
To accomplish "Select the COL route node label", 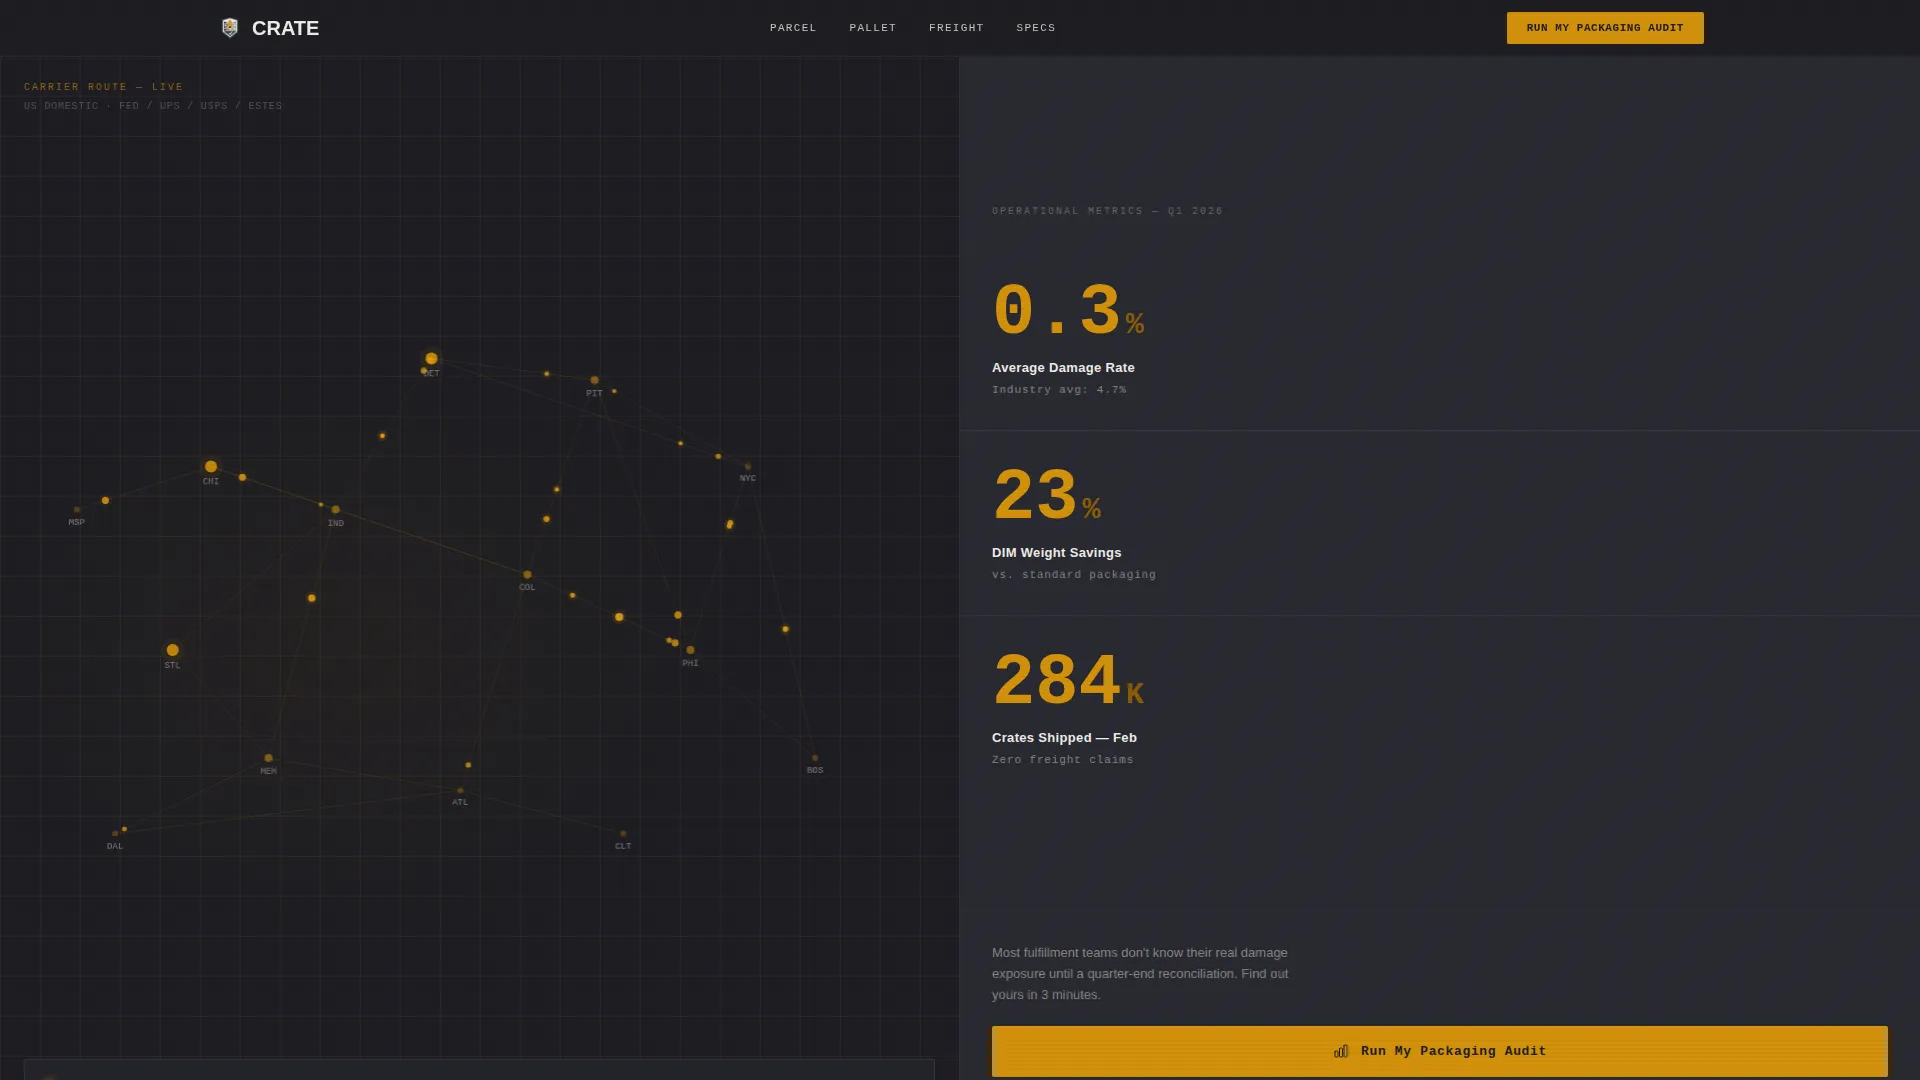I will 527,588.
